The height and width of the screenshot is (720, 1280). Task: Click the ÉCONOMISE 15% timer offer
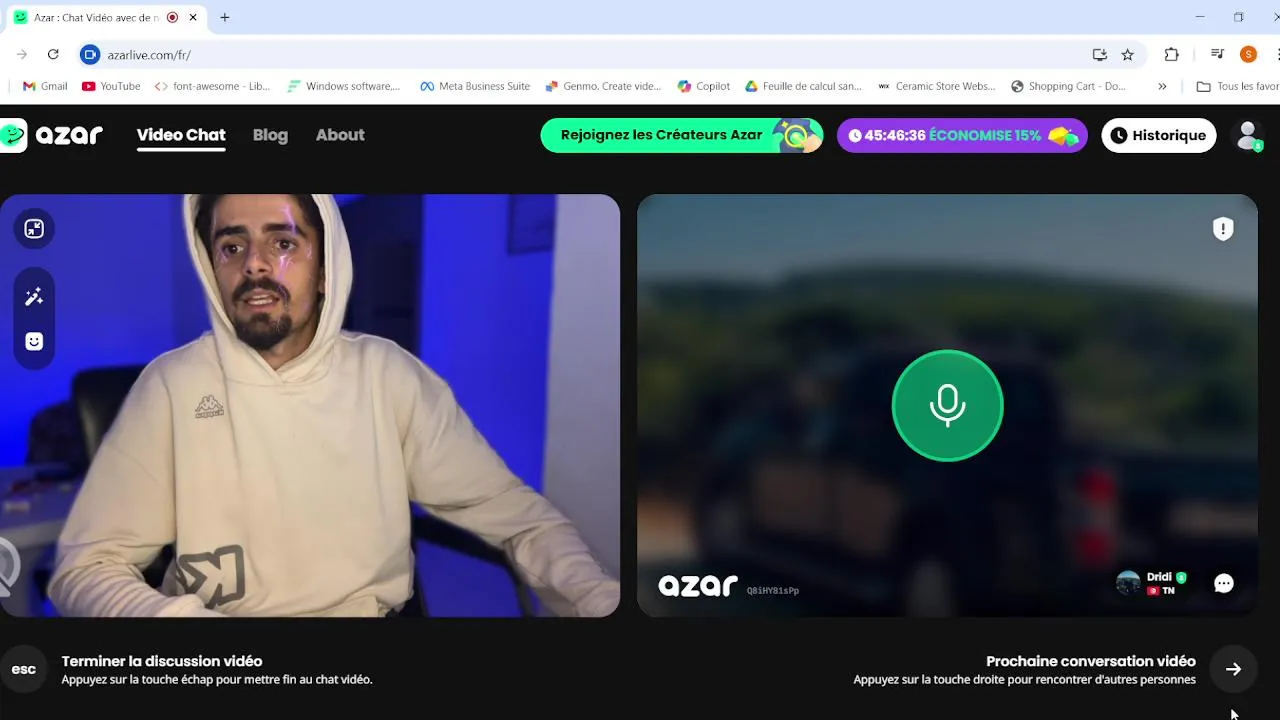(962, 135)
